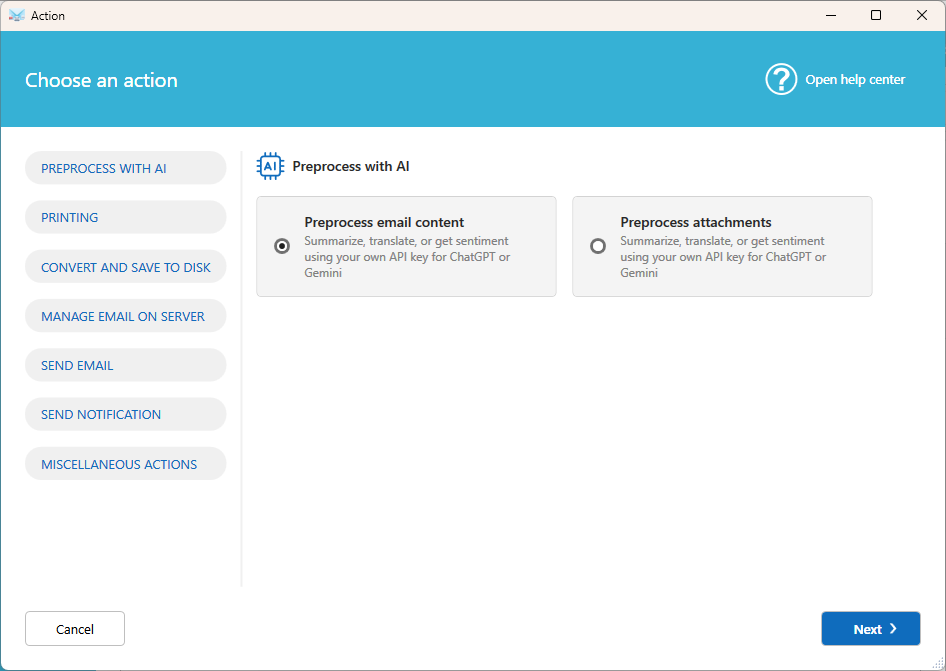
Task: Minimize the Action window
Action: click(831, 16)
